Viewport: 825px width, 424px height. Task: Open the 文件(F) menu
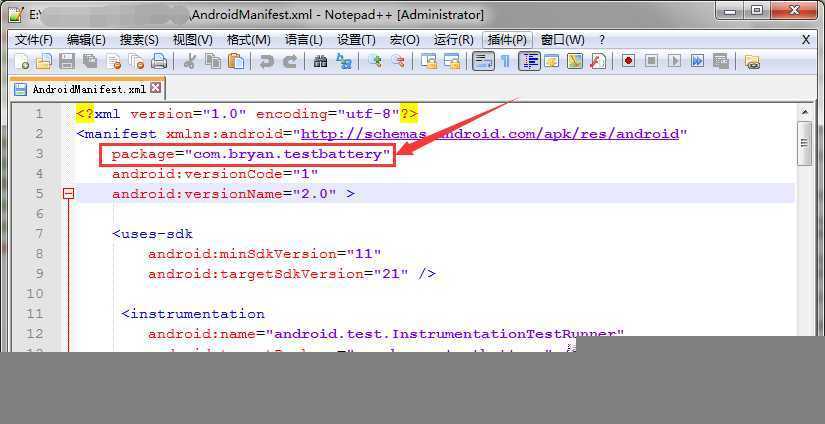(34, 39)
